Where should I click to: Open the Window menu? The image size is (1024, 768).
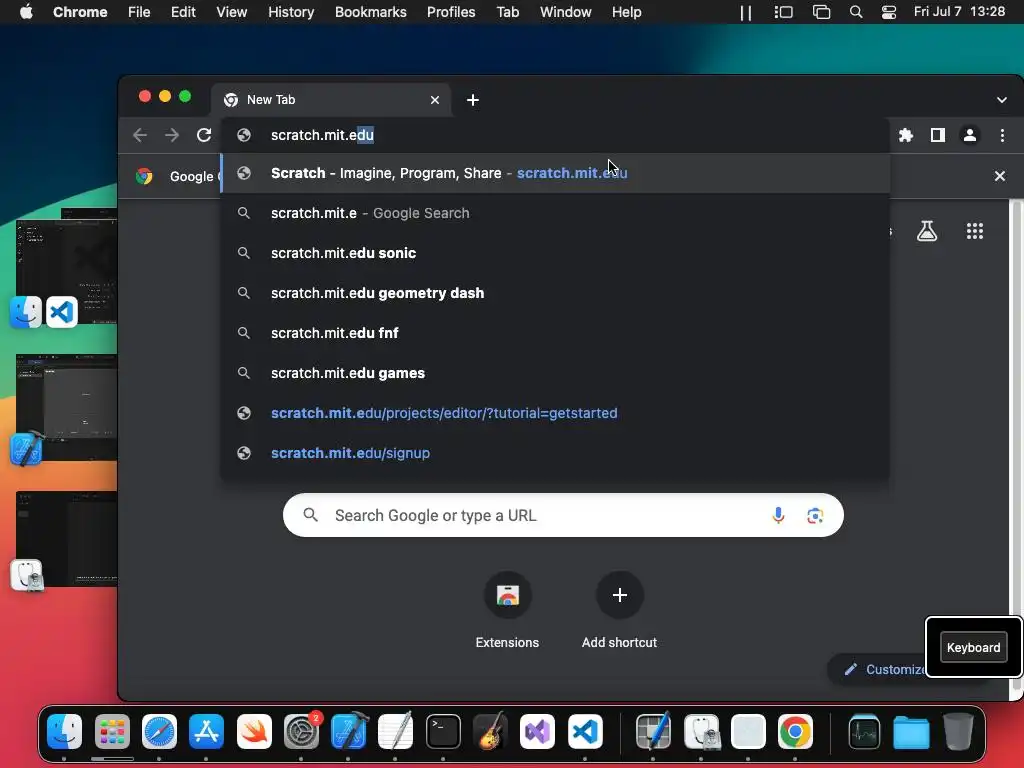pyautogui.click(x=566, y=12)
